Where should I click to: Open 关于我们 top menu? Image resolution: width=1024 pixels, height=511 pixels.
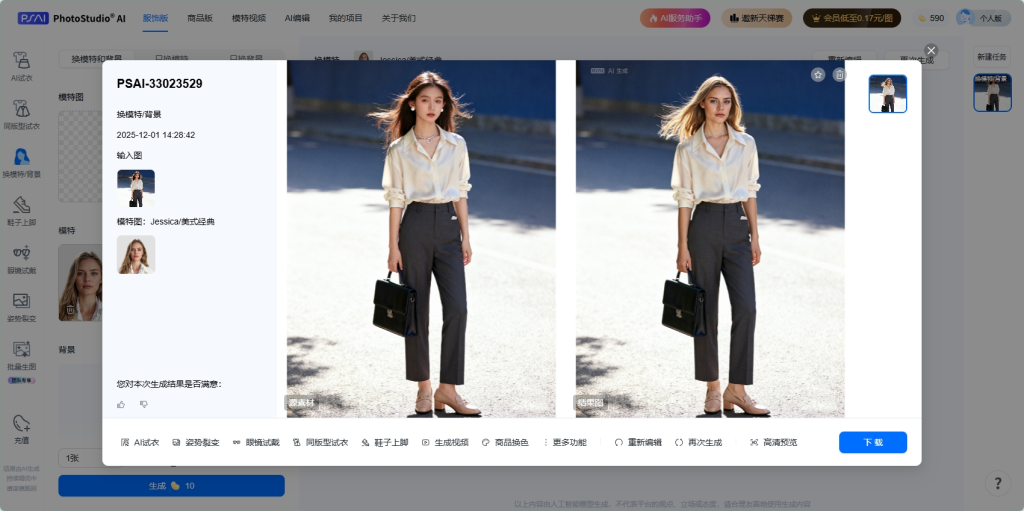click(x=398, y=18)
